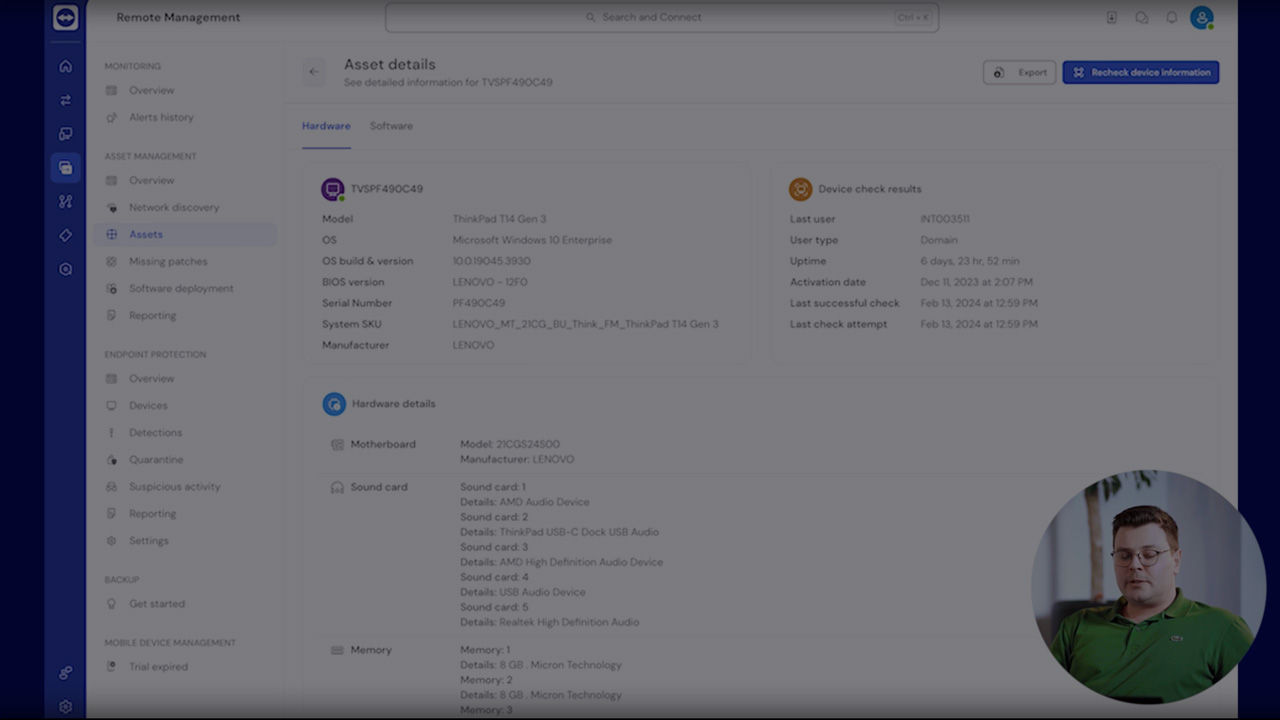The width and height of the screenshot is (1280, 720).
Task: Click model value ThinkPad T14 Gen 3
Action: [499, 219]
